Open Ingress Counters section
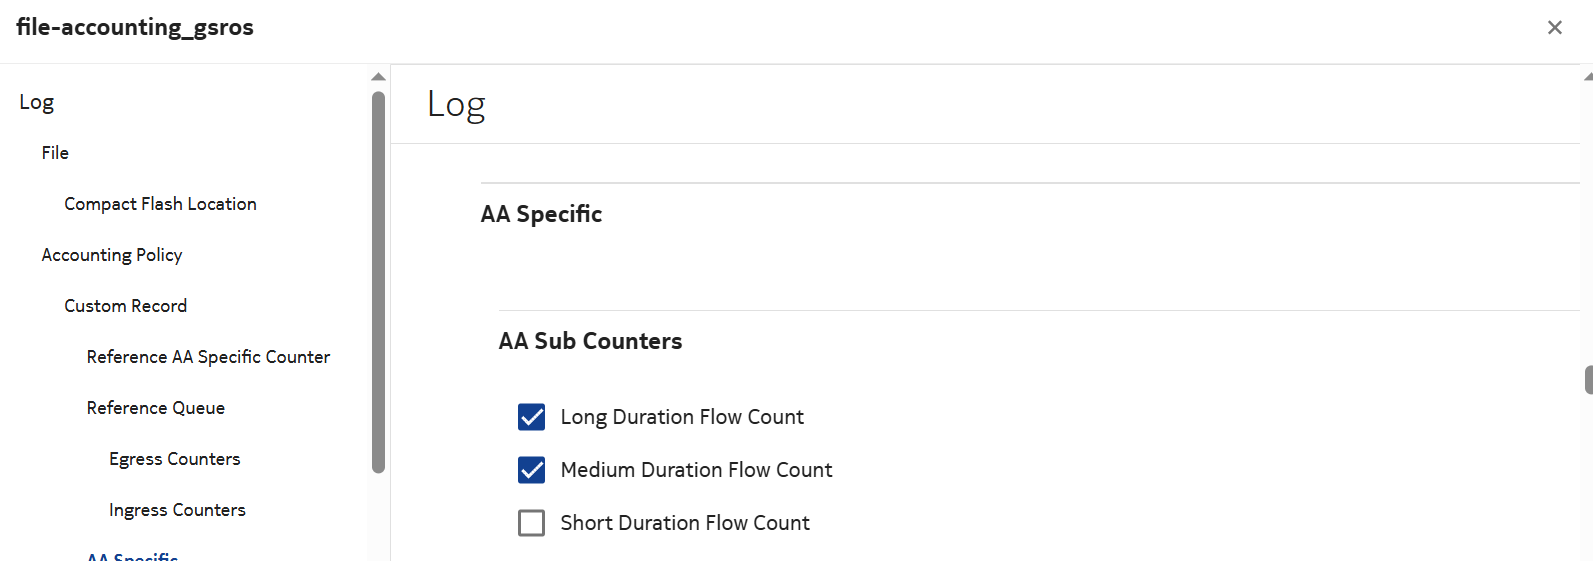1593x561 pixels. click(x=177, y=510)
